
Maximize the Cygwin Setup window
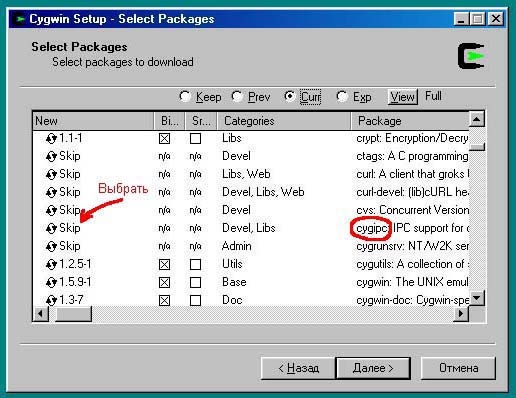coord(477,19)
